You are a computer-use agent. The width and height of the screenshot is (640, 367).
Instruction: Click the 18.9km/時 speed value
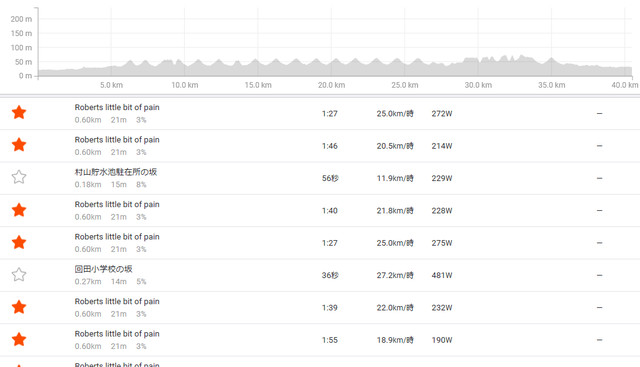coord(395,340)
